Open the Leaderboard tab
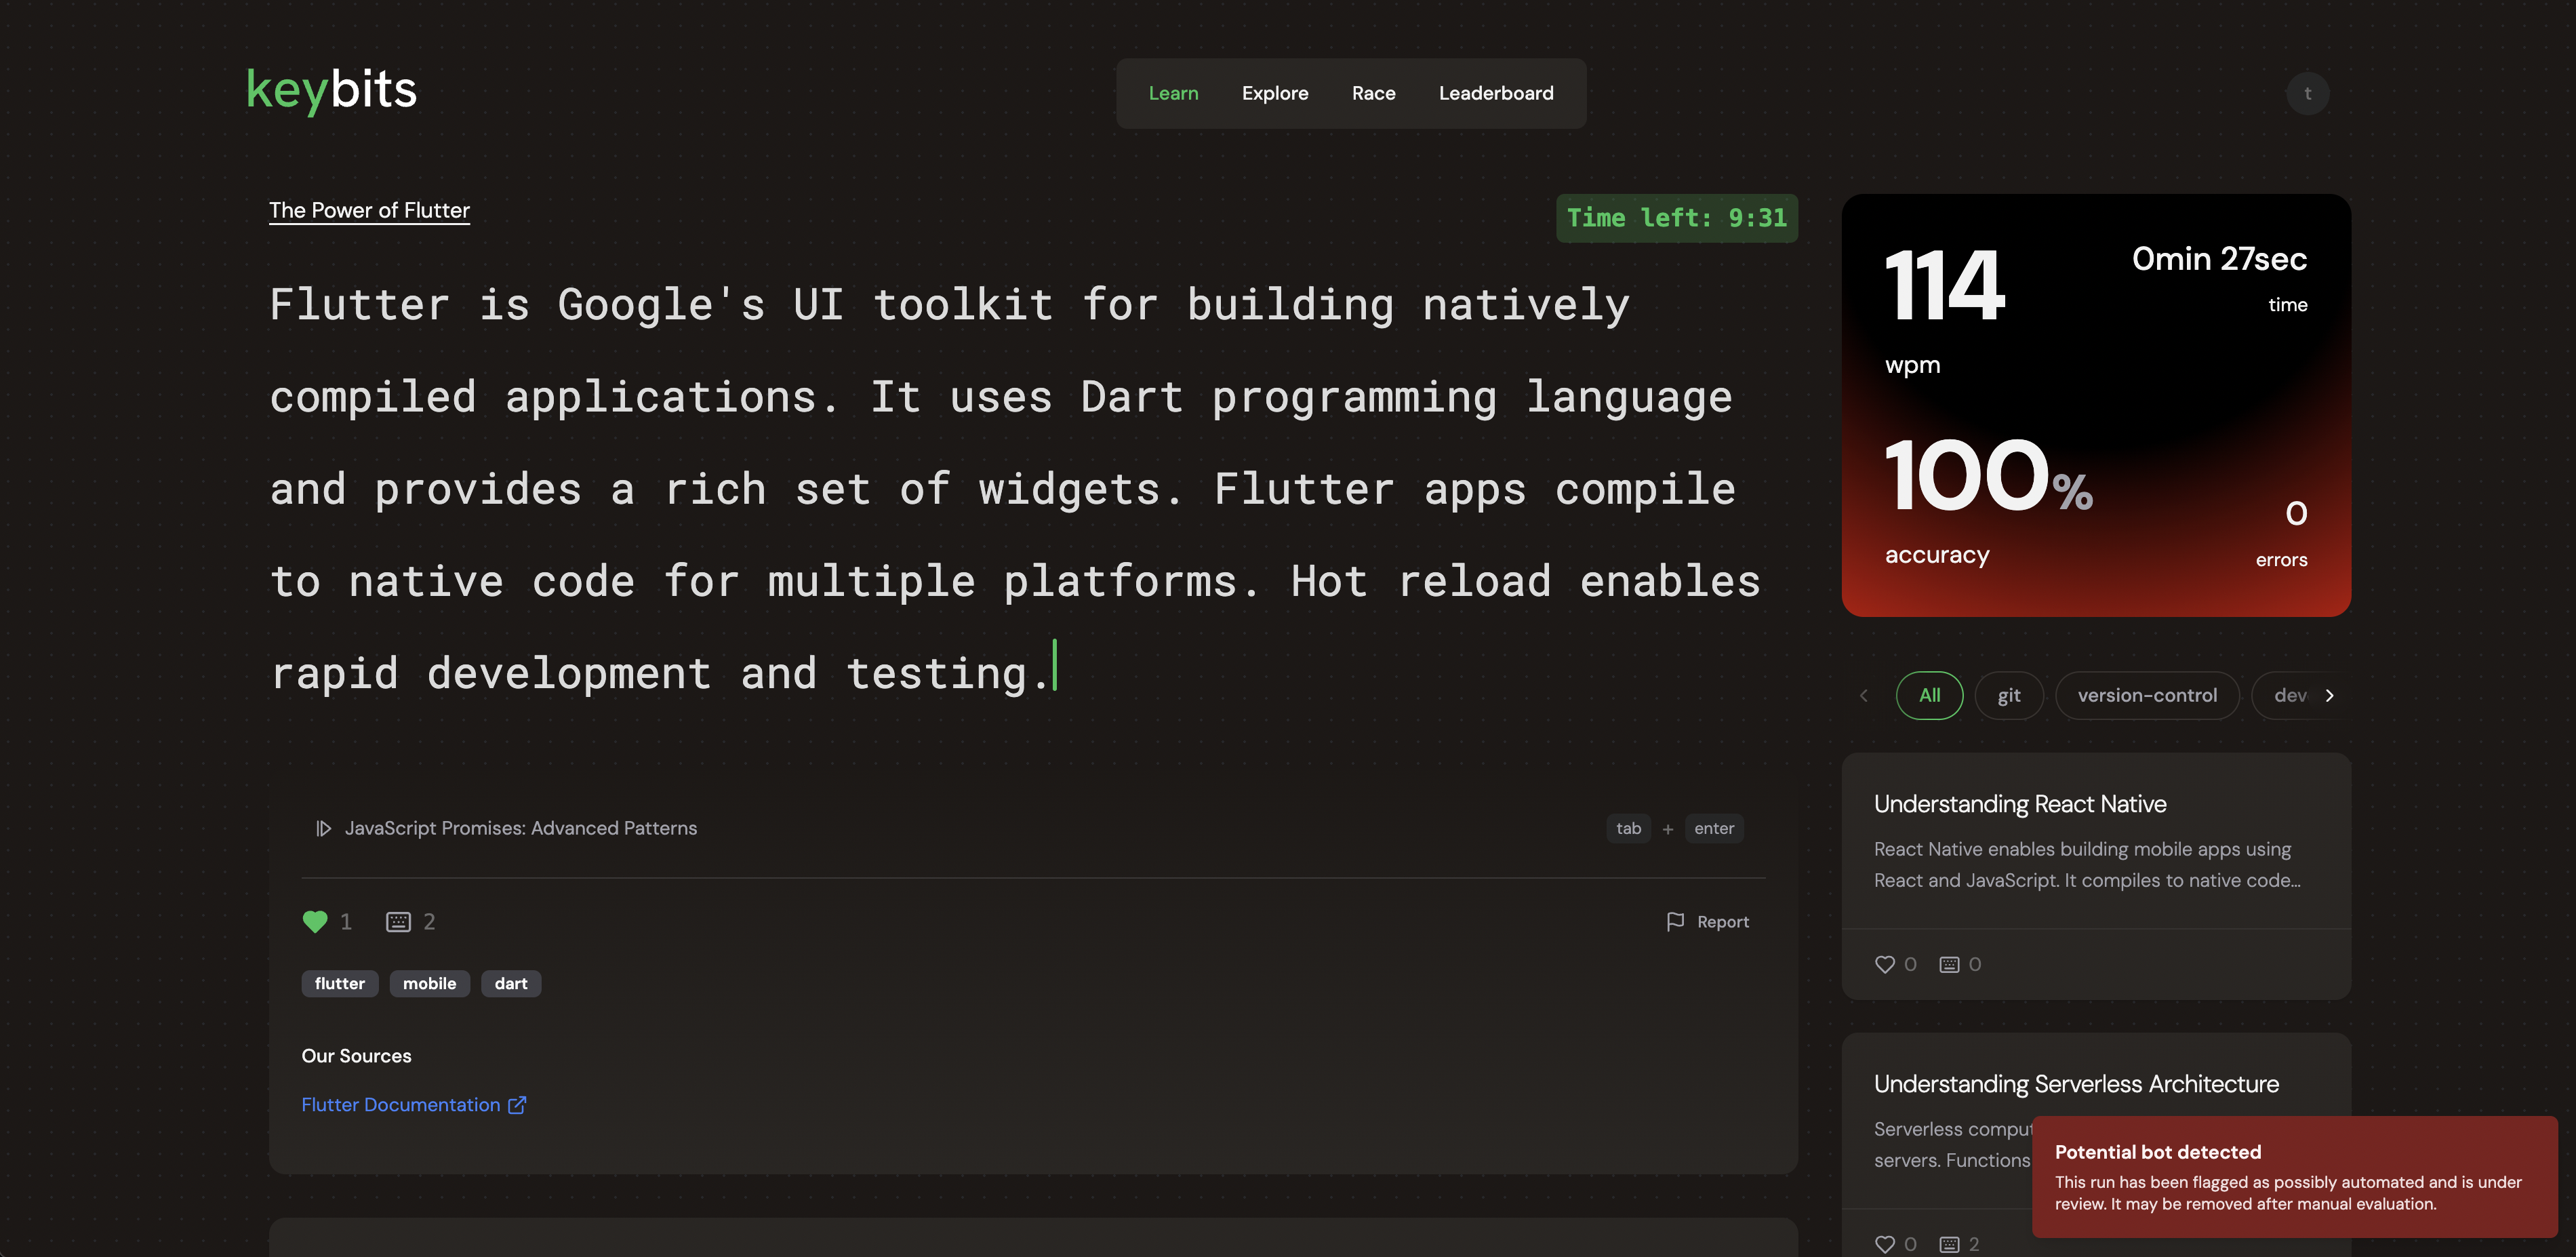 pyautogui.click(x=1495, y=93)
